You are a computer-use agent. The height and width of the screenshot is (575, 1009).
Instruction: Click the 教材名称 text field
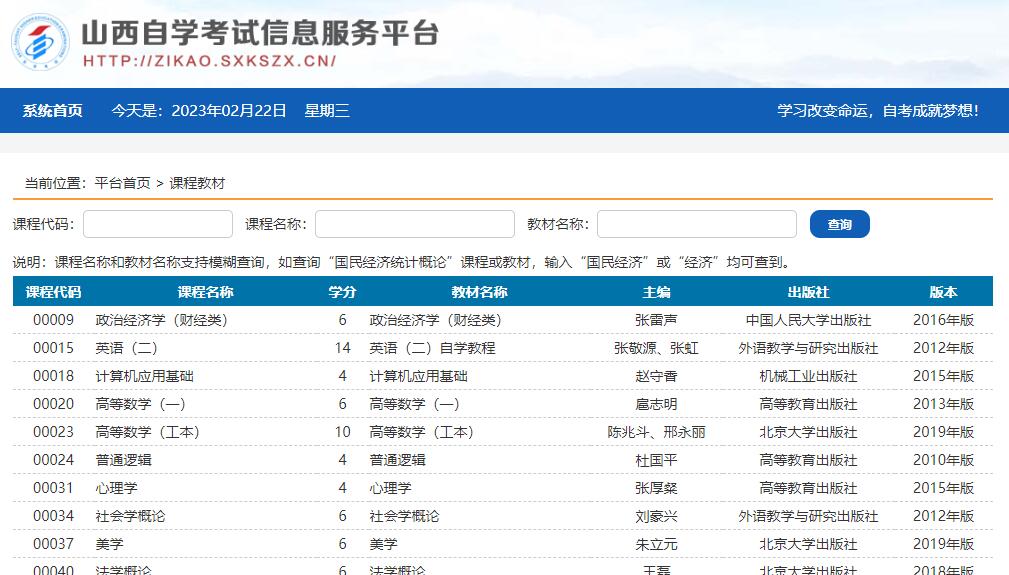click(696, 224)
